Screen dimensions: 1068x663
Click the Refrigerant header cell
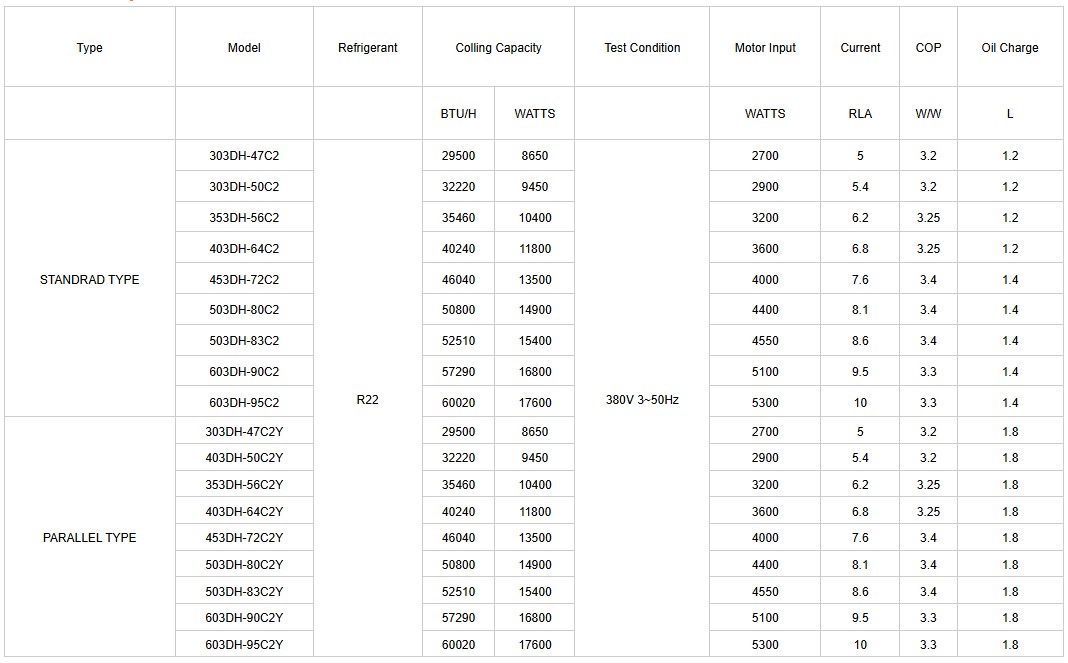367,48
